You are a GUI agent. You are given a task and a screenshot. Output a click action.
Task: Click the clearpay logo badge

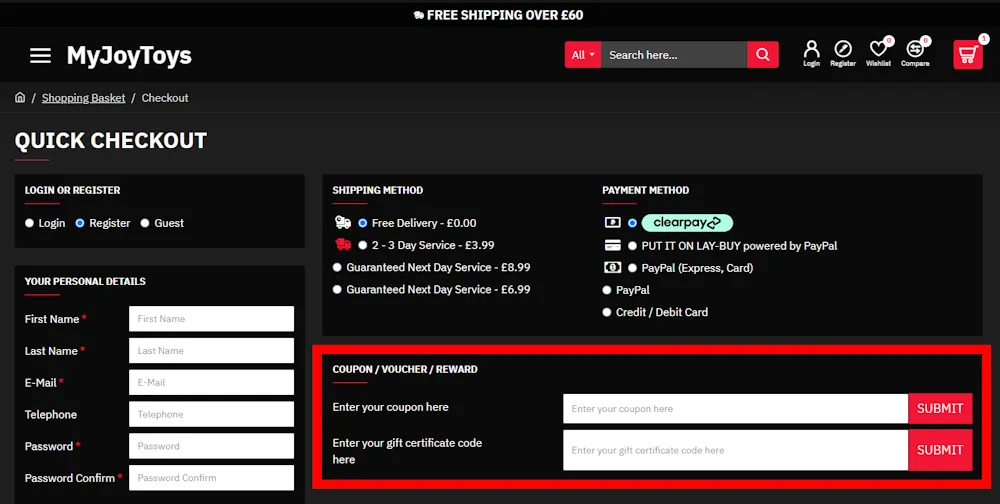coord(687,223)
